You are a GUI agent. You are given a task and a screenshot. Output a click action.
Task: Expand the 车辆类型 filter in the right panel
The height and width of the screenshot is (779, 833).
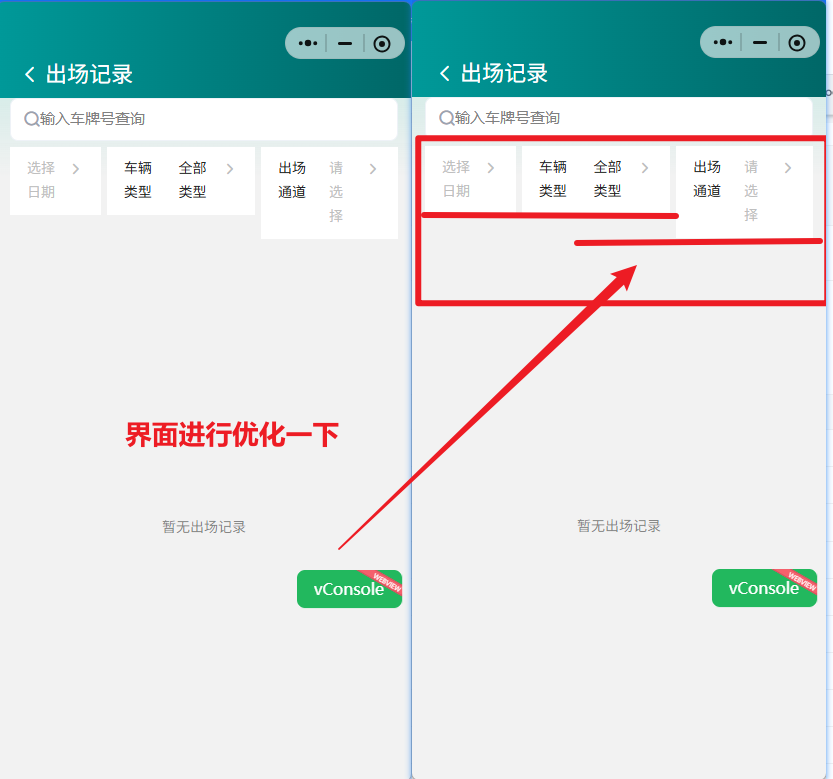tap(595, 179)
